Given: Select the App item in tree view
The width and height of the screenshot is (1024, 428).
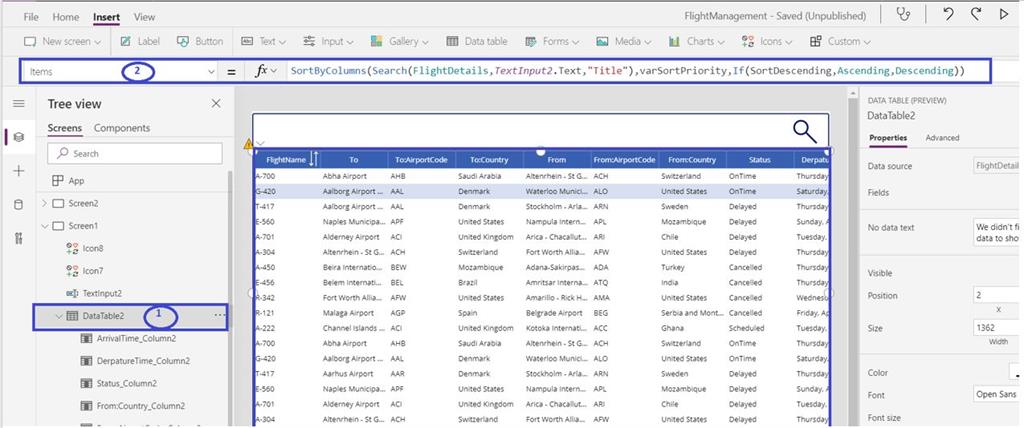Looking at the screenshot, I should pos(68,180).
